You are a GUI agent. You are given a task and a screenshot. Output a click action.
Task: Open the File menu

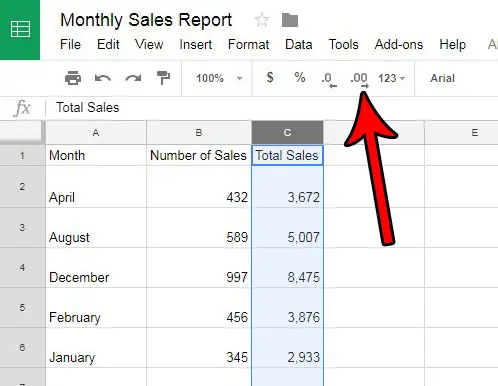pyautogui.click(x=70, y=44)
